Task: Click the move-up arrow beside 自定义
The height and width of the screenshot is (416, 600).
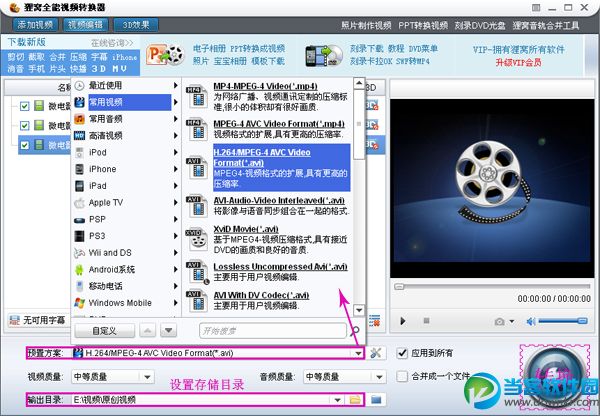Action: (x=148, y=331)
